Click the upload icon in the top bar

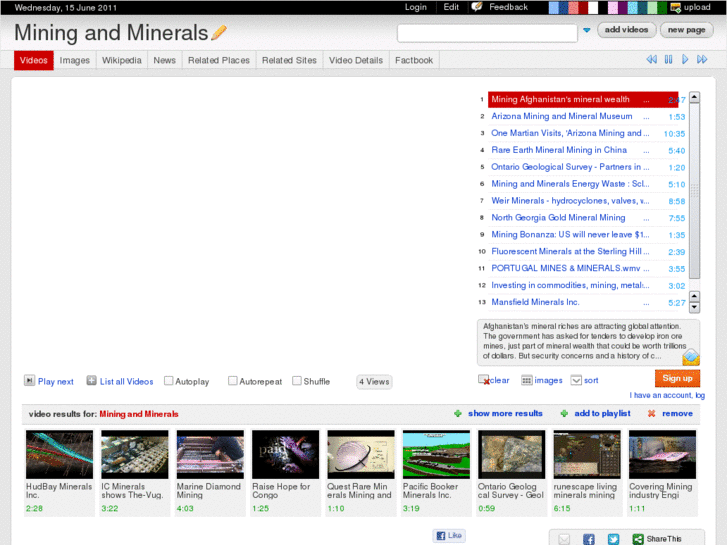pyautogui.click(x=676, y=7)
